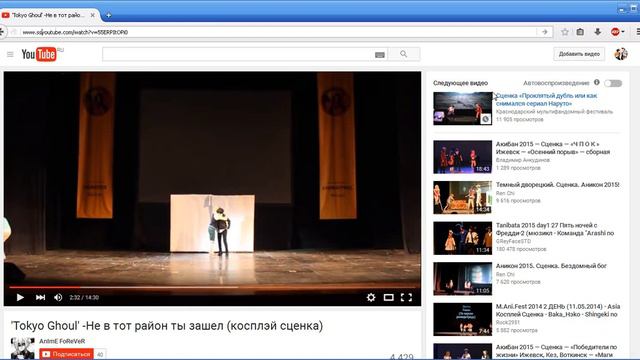Toggle the Автовоспроизведение switch
This screenshot has width=640, height=360.
[x=613, y=83]
